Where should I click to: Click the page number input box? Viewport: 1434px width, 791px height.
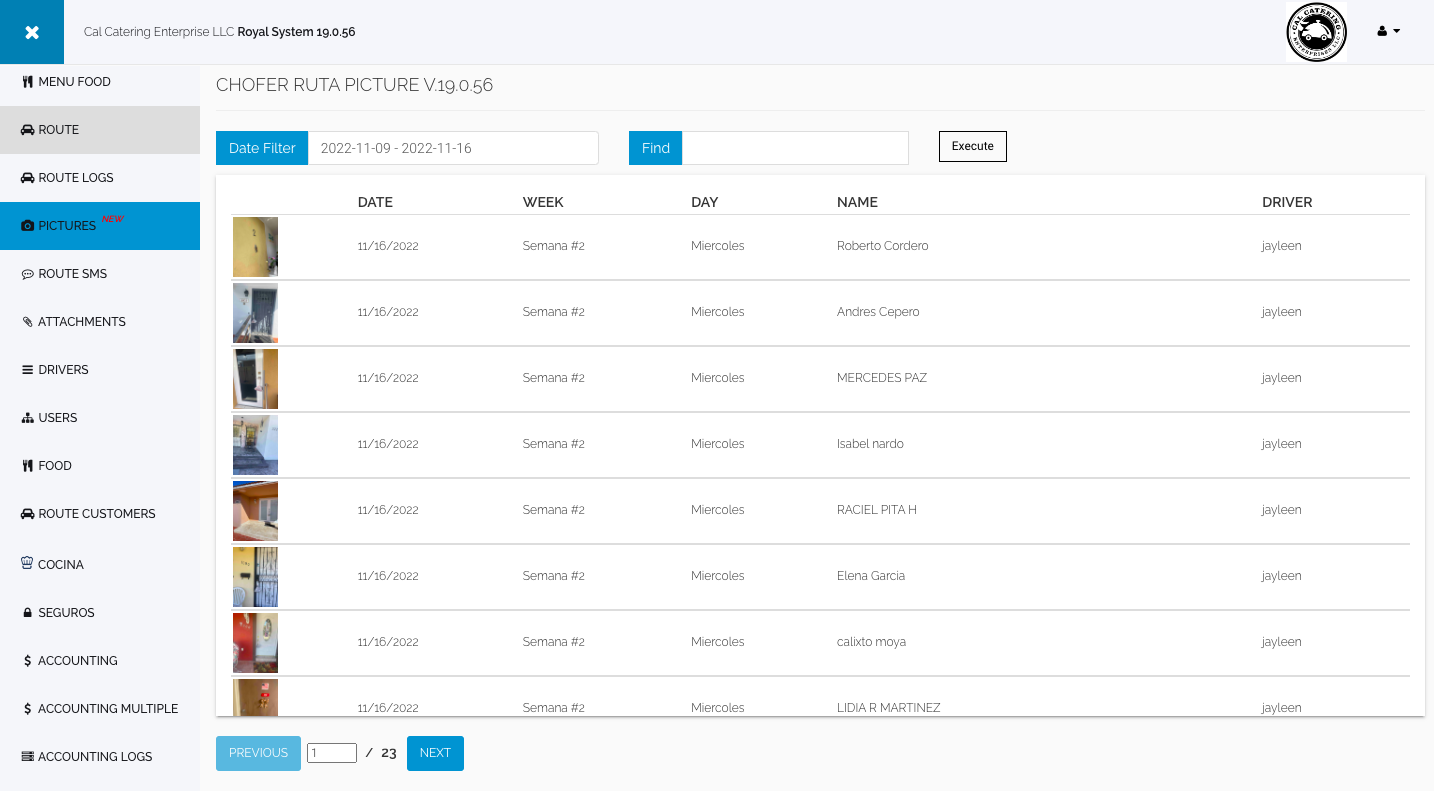[x=332, y=753]
